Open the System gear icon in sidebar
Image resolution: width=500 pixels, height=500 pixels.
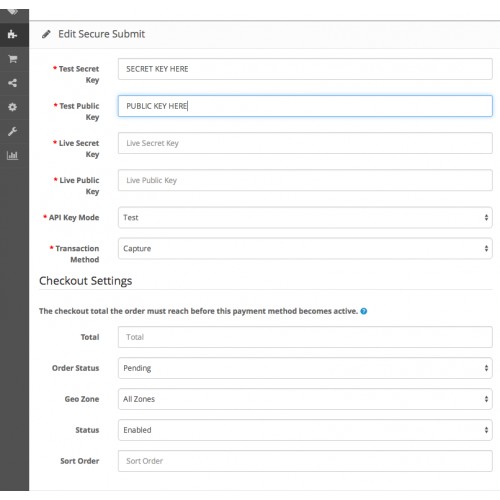12,107
